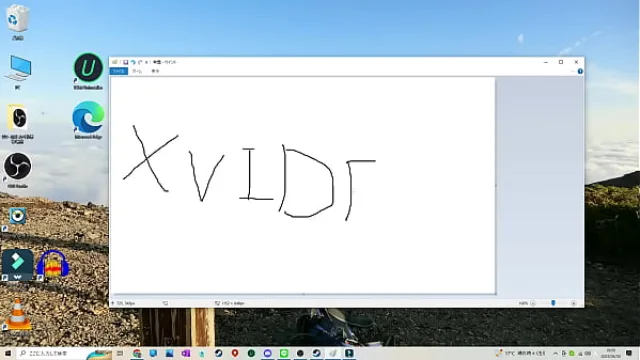The width and height of the screenshot is (640, 360).
Task: Click the Undo arrow in quick access toolbar
Action: pyautogui.click(x=133, y=62)
